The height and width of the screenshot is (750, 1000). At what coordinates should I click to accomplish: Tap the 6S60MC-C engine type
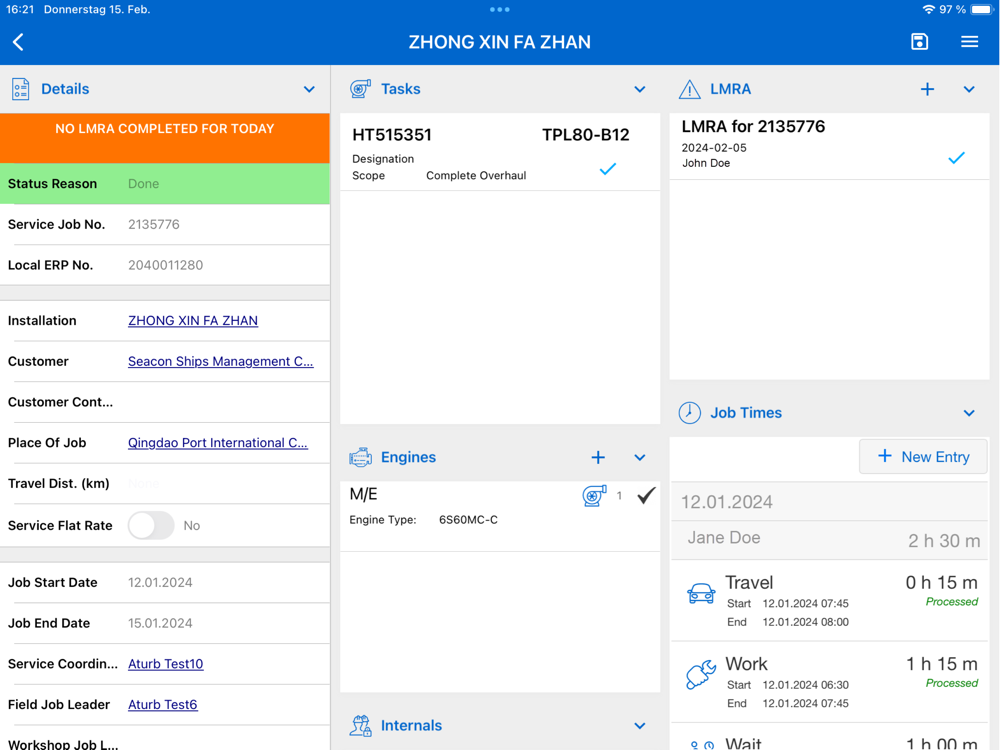coord(468,520)
